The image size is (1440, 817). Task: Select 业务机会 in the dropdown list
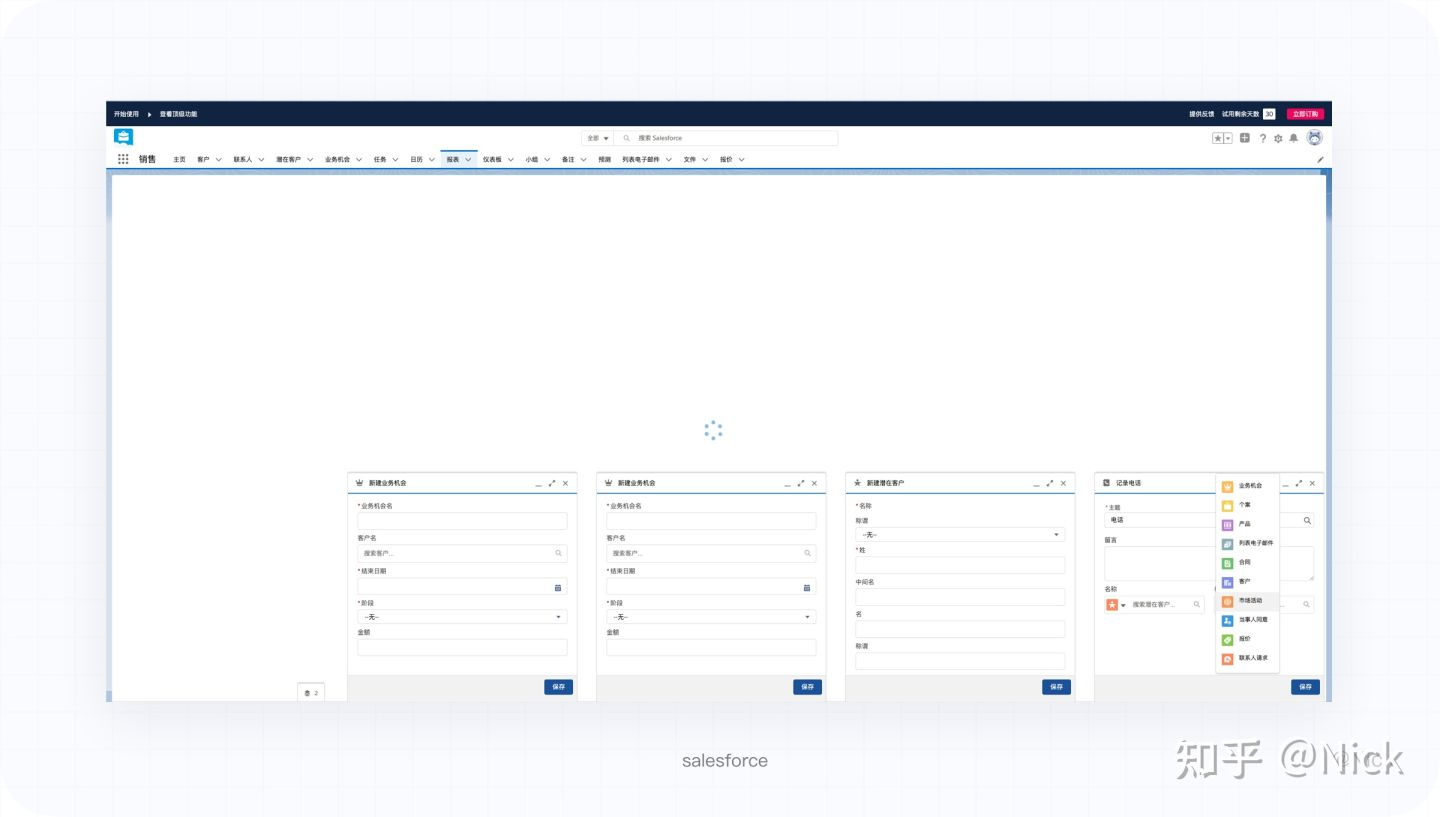pos(1247,486)
